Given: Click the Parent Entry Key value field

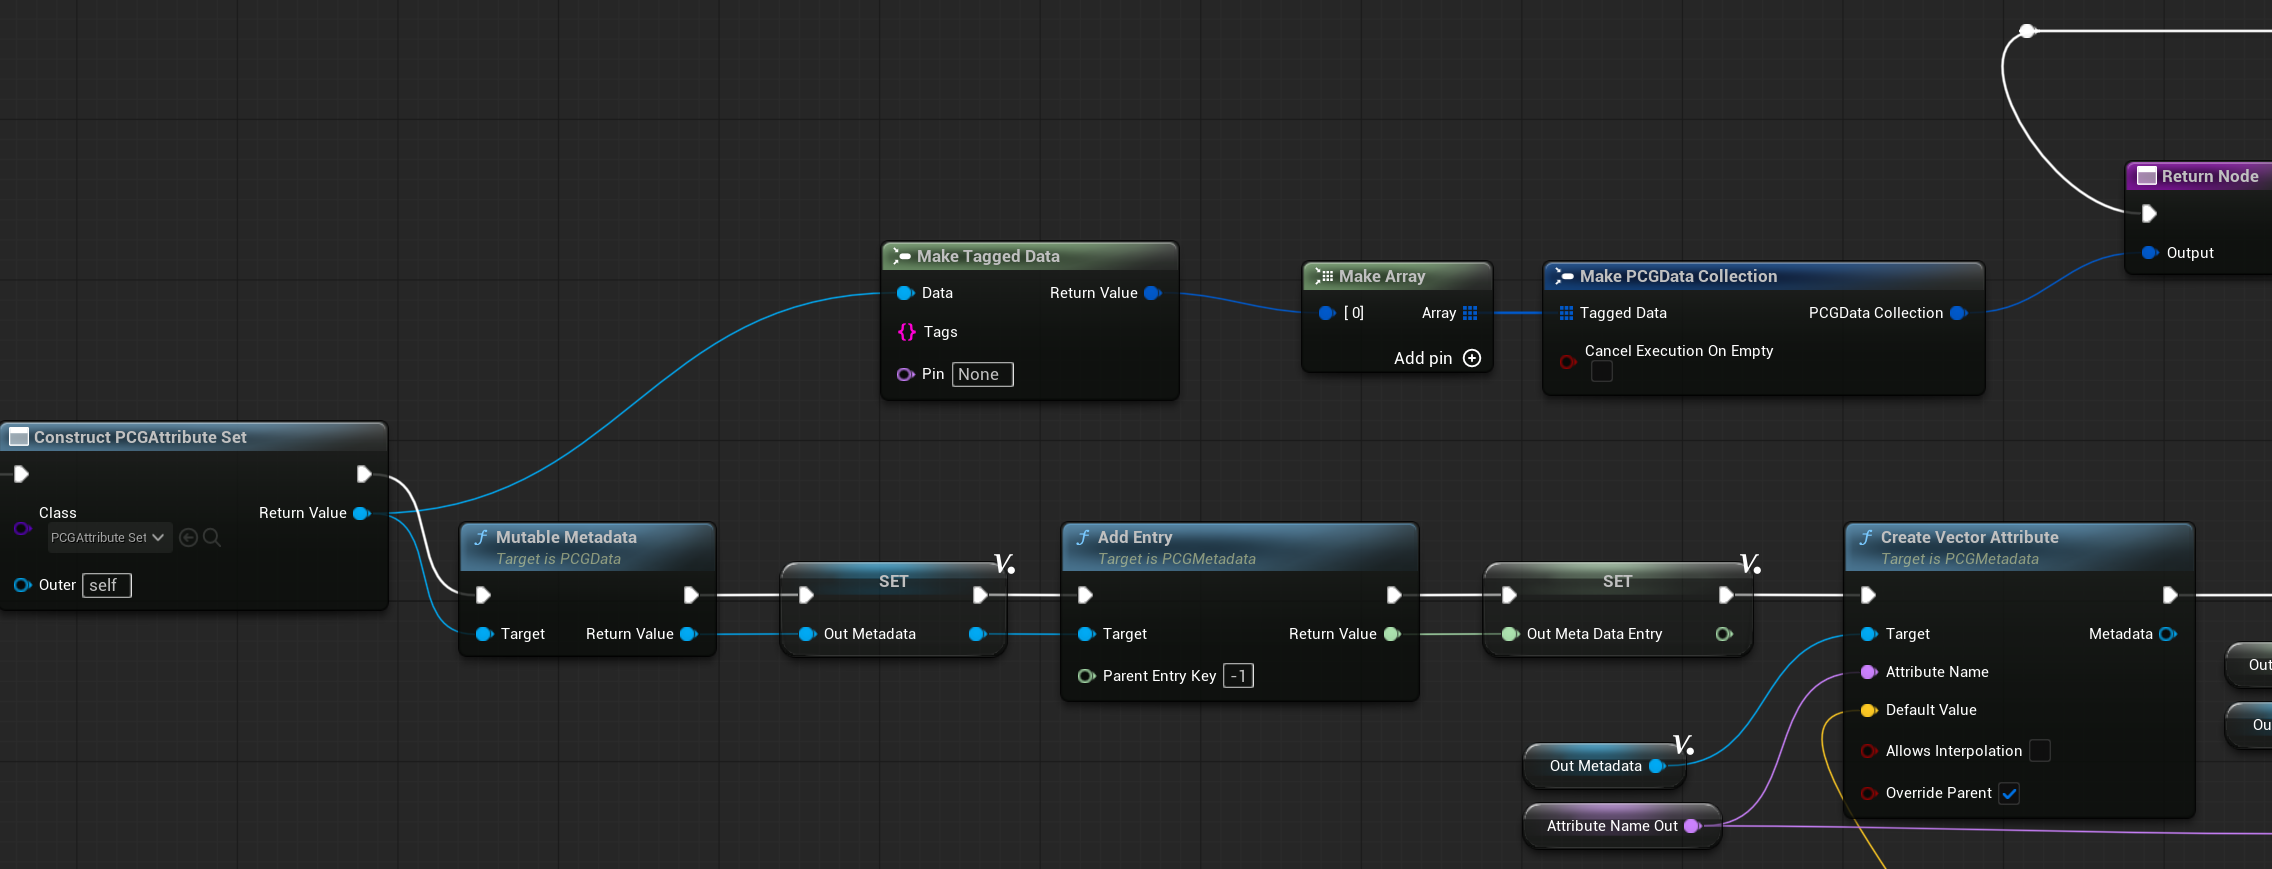Looking at the screenshot, I should (1238, 676).
